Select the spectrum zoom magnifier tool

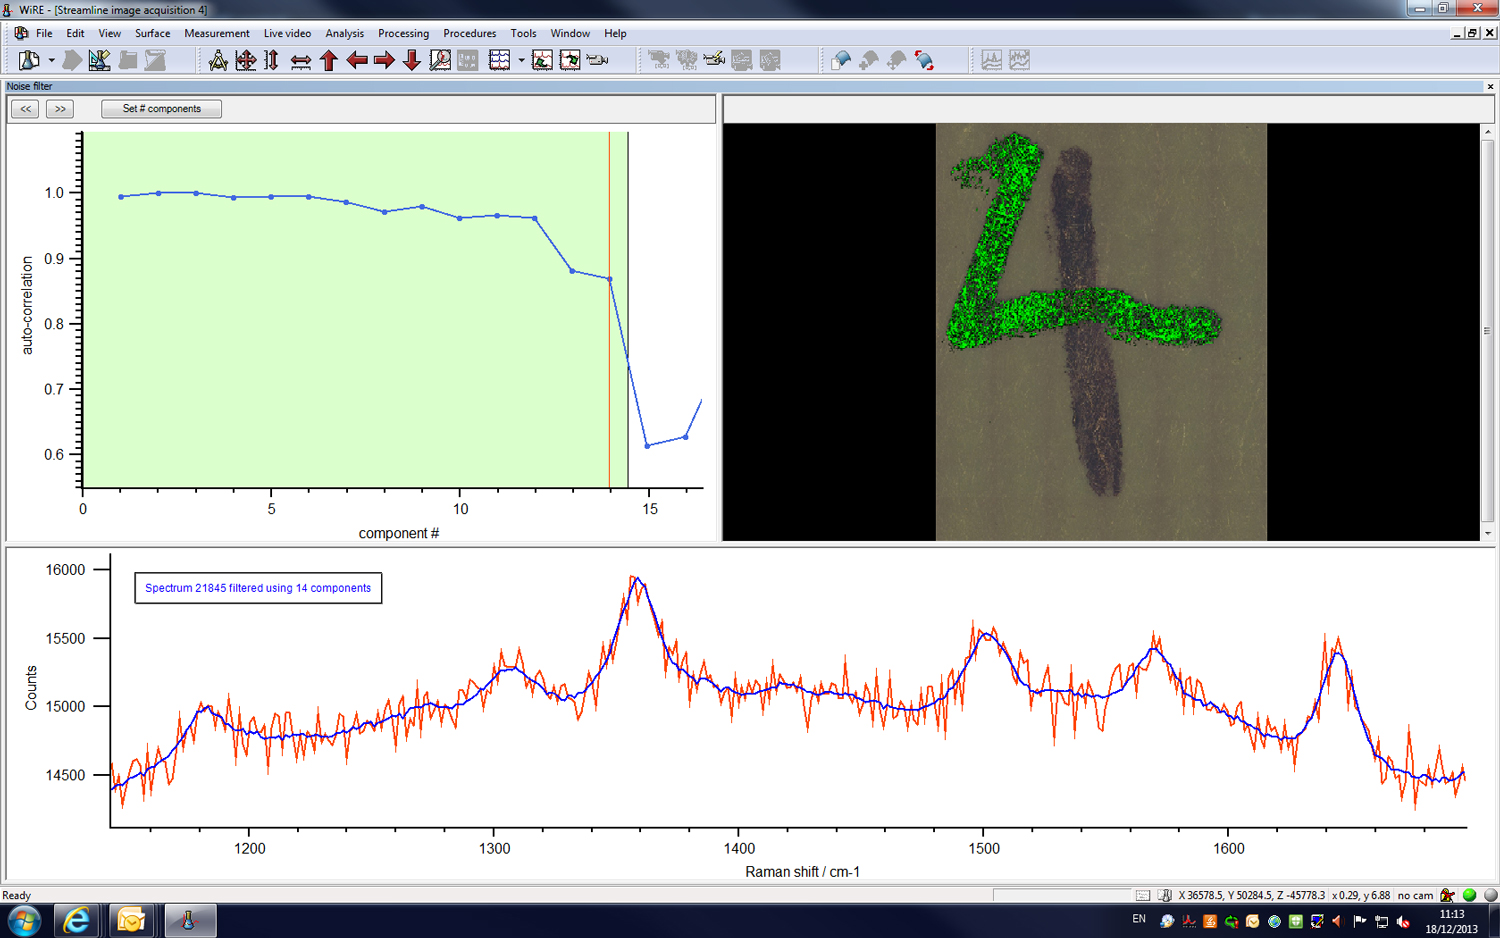440,61
